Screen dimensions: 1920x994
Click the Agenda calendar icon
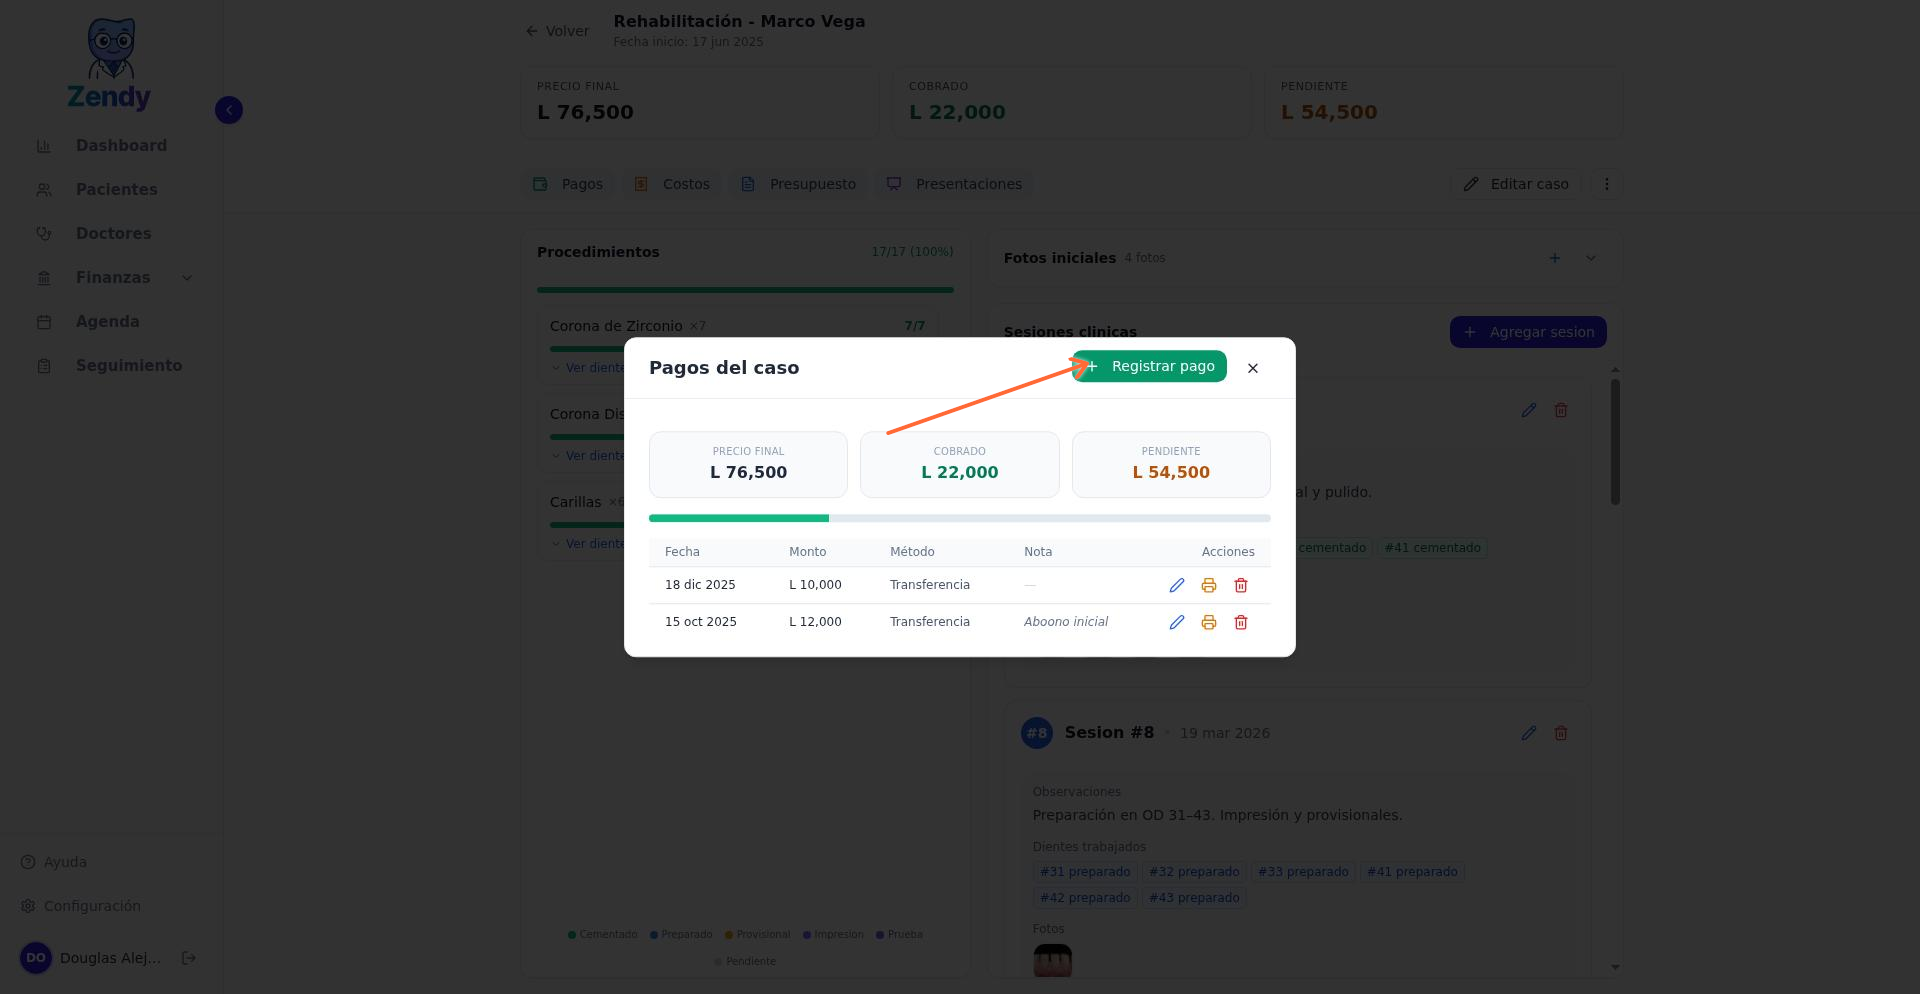(44, 322)
